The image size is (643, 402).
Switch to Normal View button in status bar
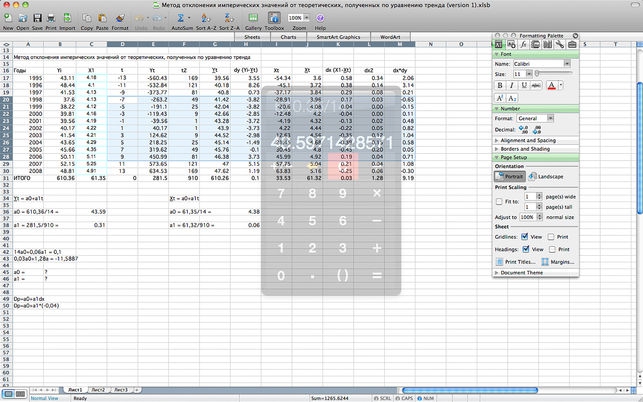pyautogui.click(x=8, y=394)
